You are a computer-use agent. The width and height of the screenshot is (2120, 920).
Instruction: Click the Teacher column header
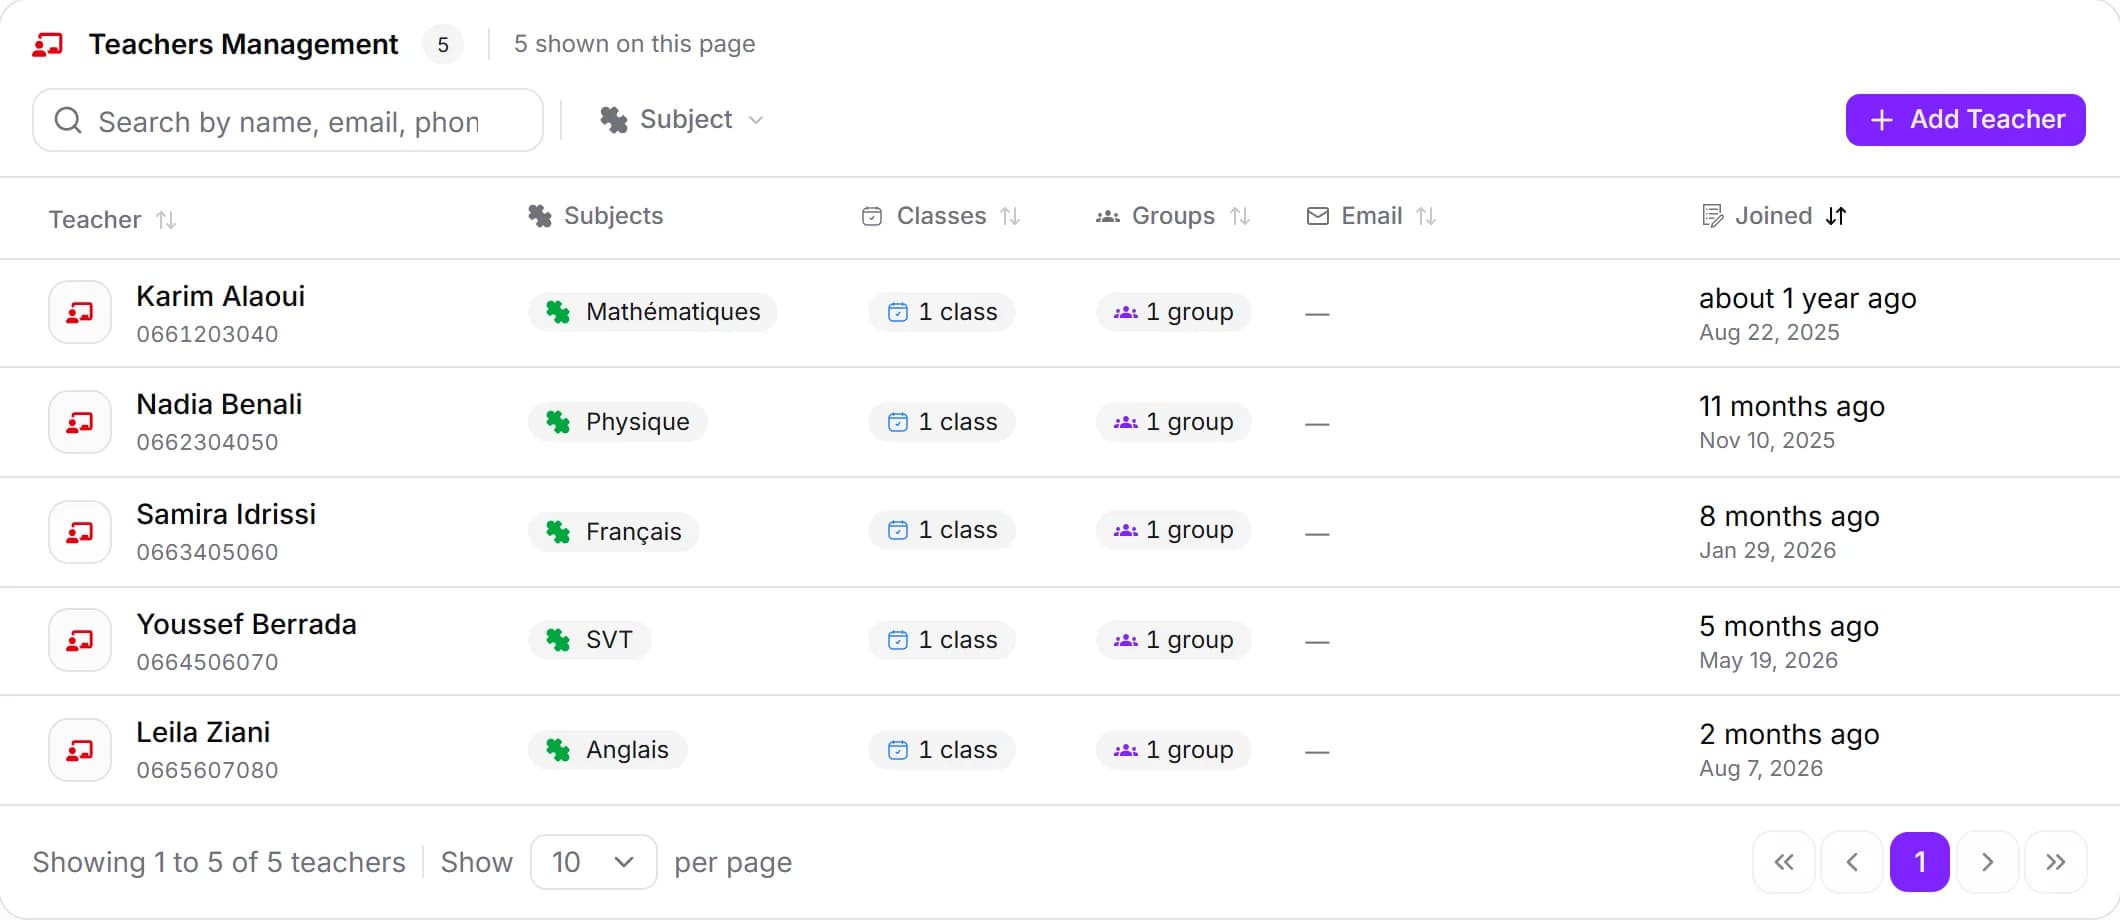[95, 220]
